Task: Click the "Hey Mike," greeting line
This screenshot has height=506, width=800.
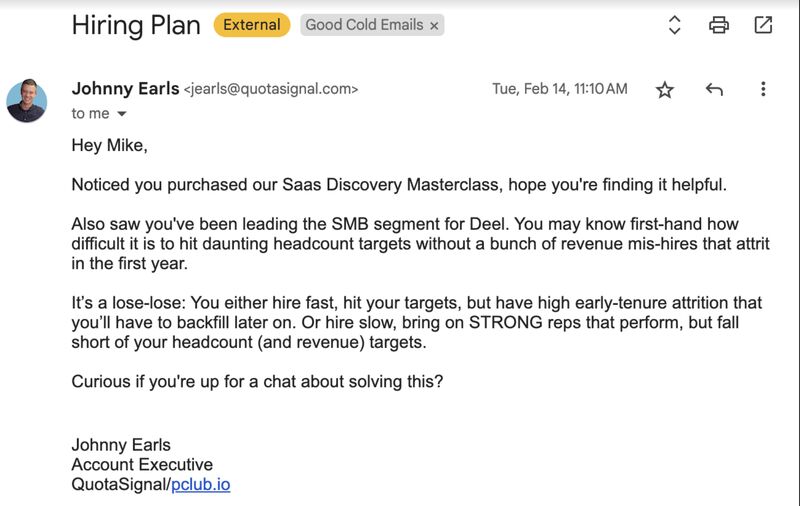Action: coord(109,145)
